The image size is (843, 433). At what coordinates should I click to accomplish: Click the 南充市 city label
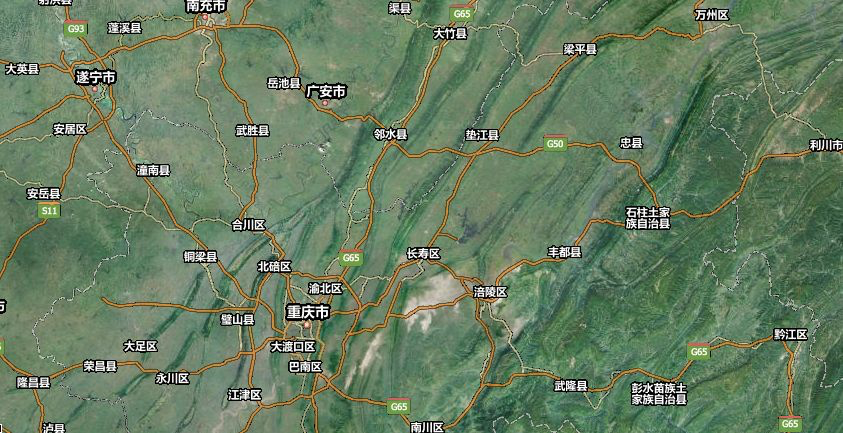coord(208,6)
